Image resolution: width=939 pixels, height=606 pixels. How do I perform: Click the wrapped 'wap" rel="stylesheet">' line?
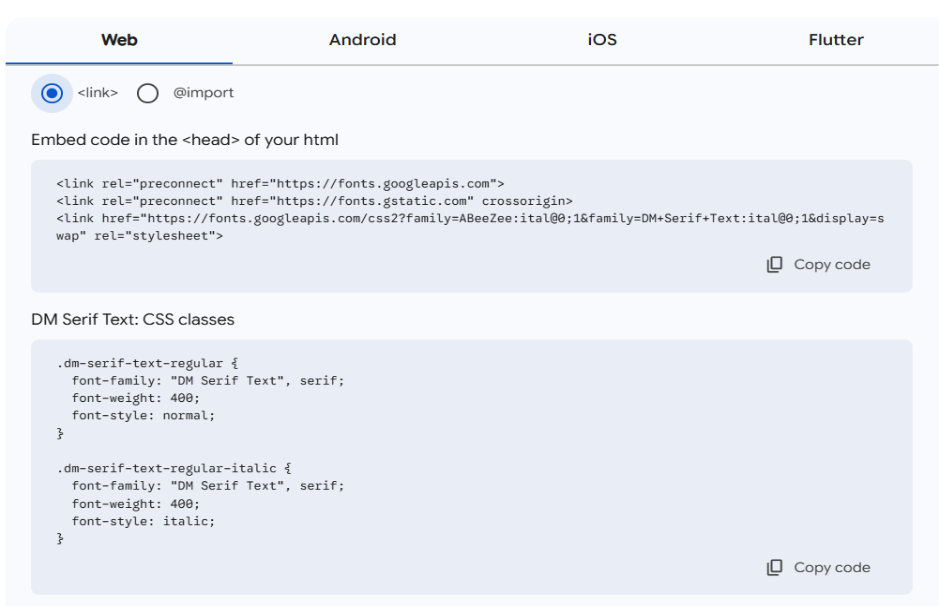tap(140, 236)
